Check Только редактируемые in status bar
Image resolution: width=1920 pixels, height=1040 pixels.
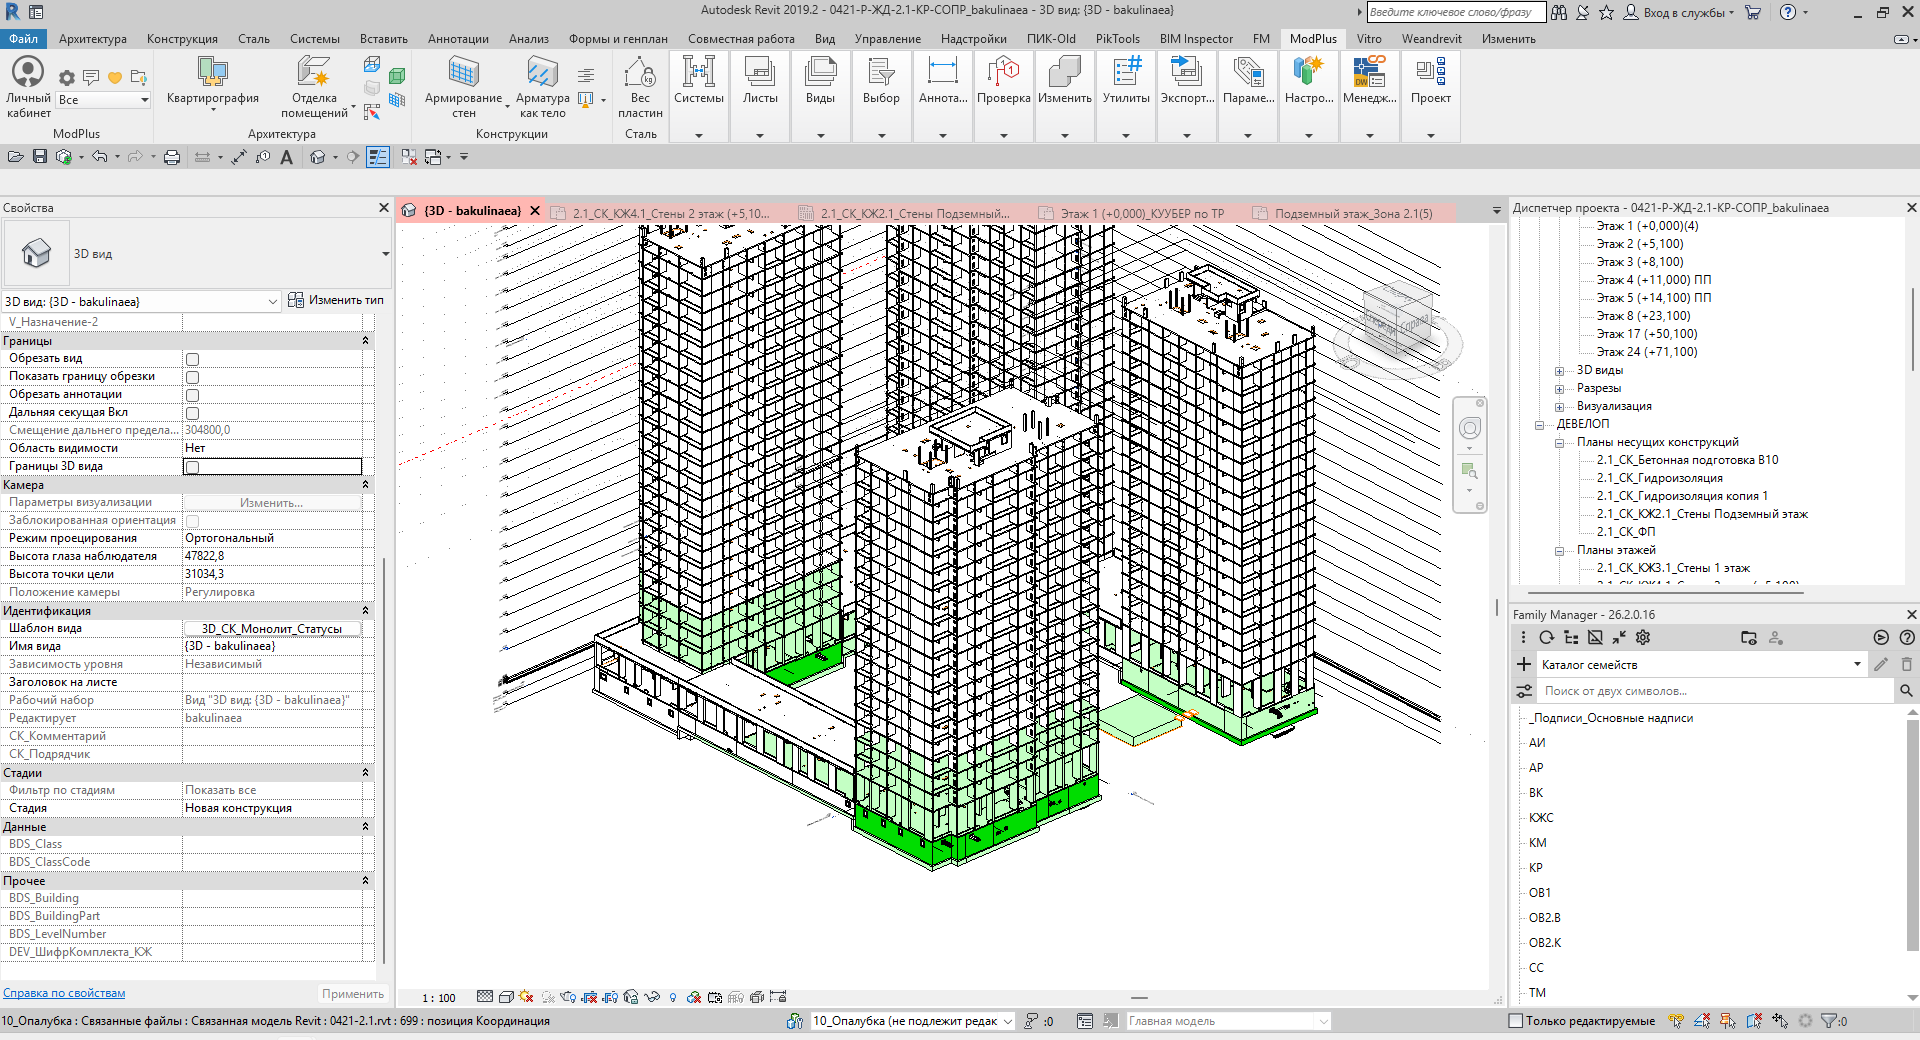pyautogui.click(x=1515, y=1021)
